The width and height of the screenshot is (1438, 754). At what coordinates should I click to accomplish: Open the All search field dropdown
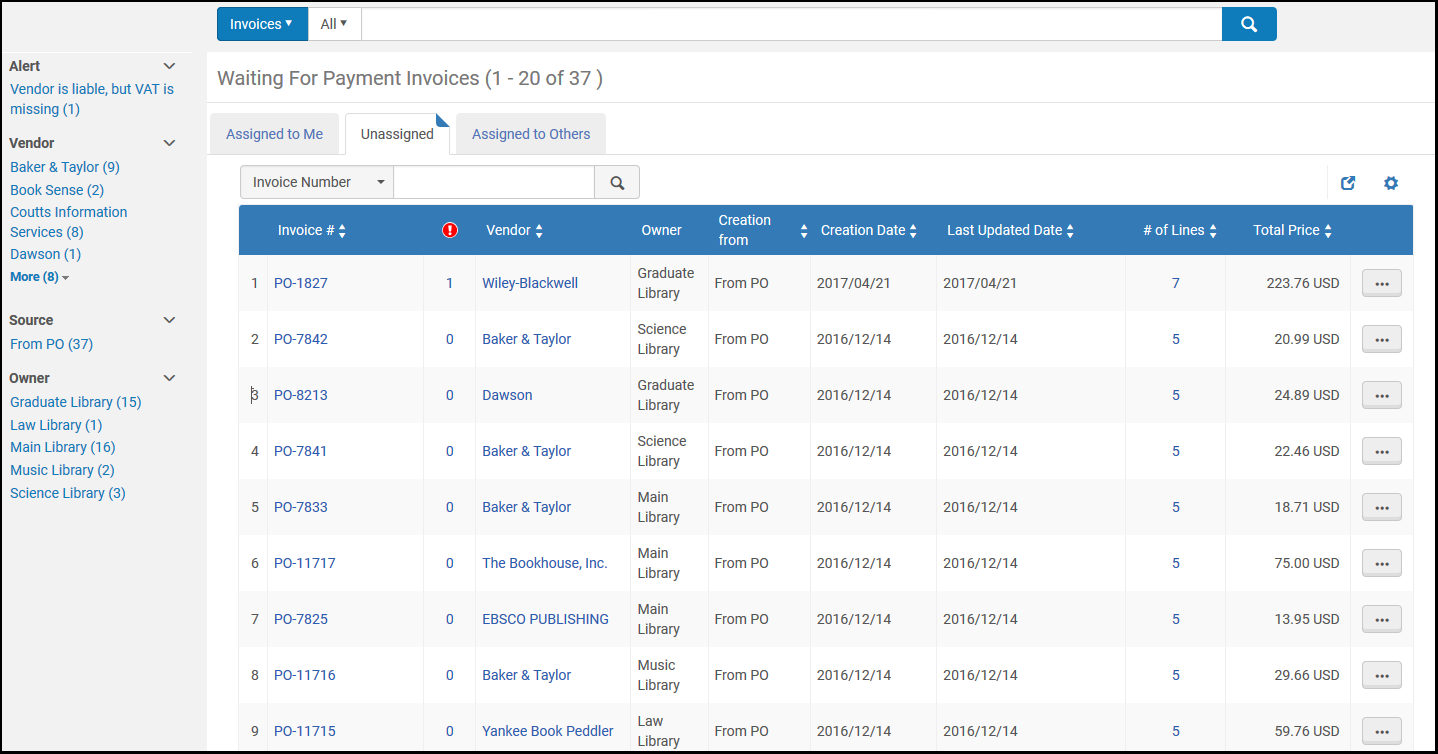pos(334,24)
